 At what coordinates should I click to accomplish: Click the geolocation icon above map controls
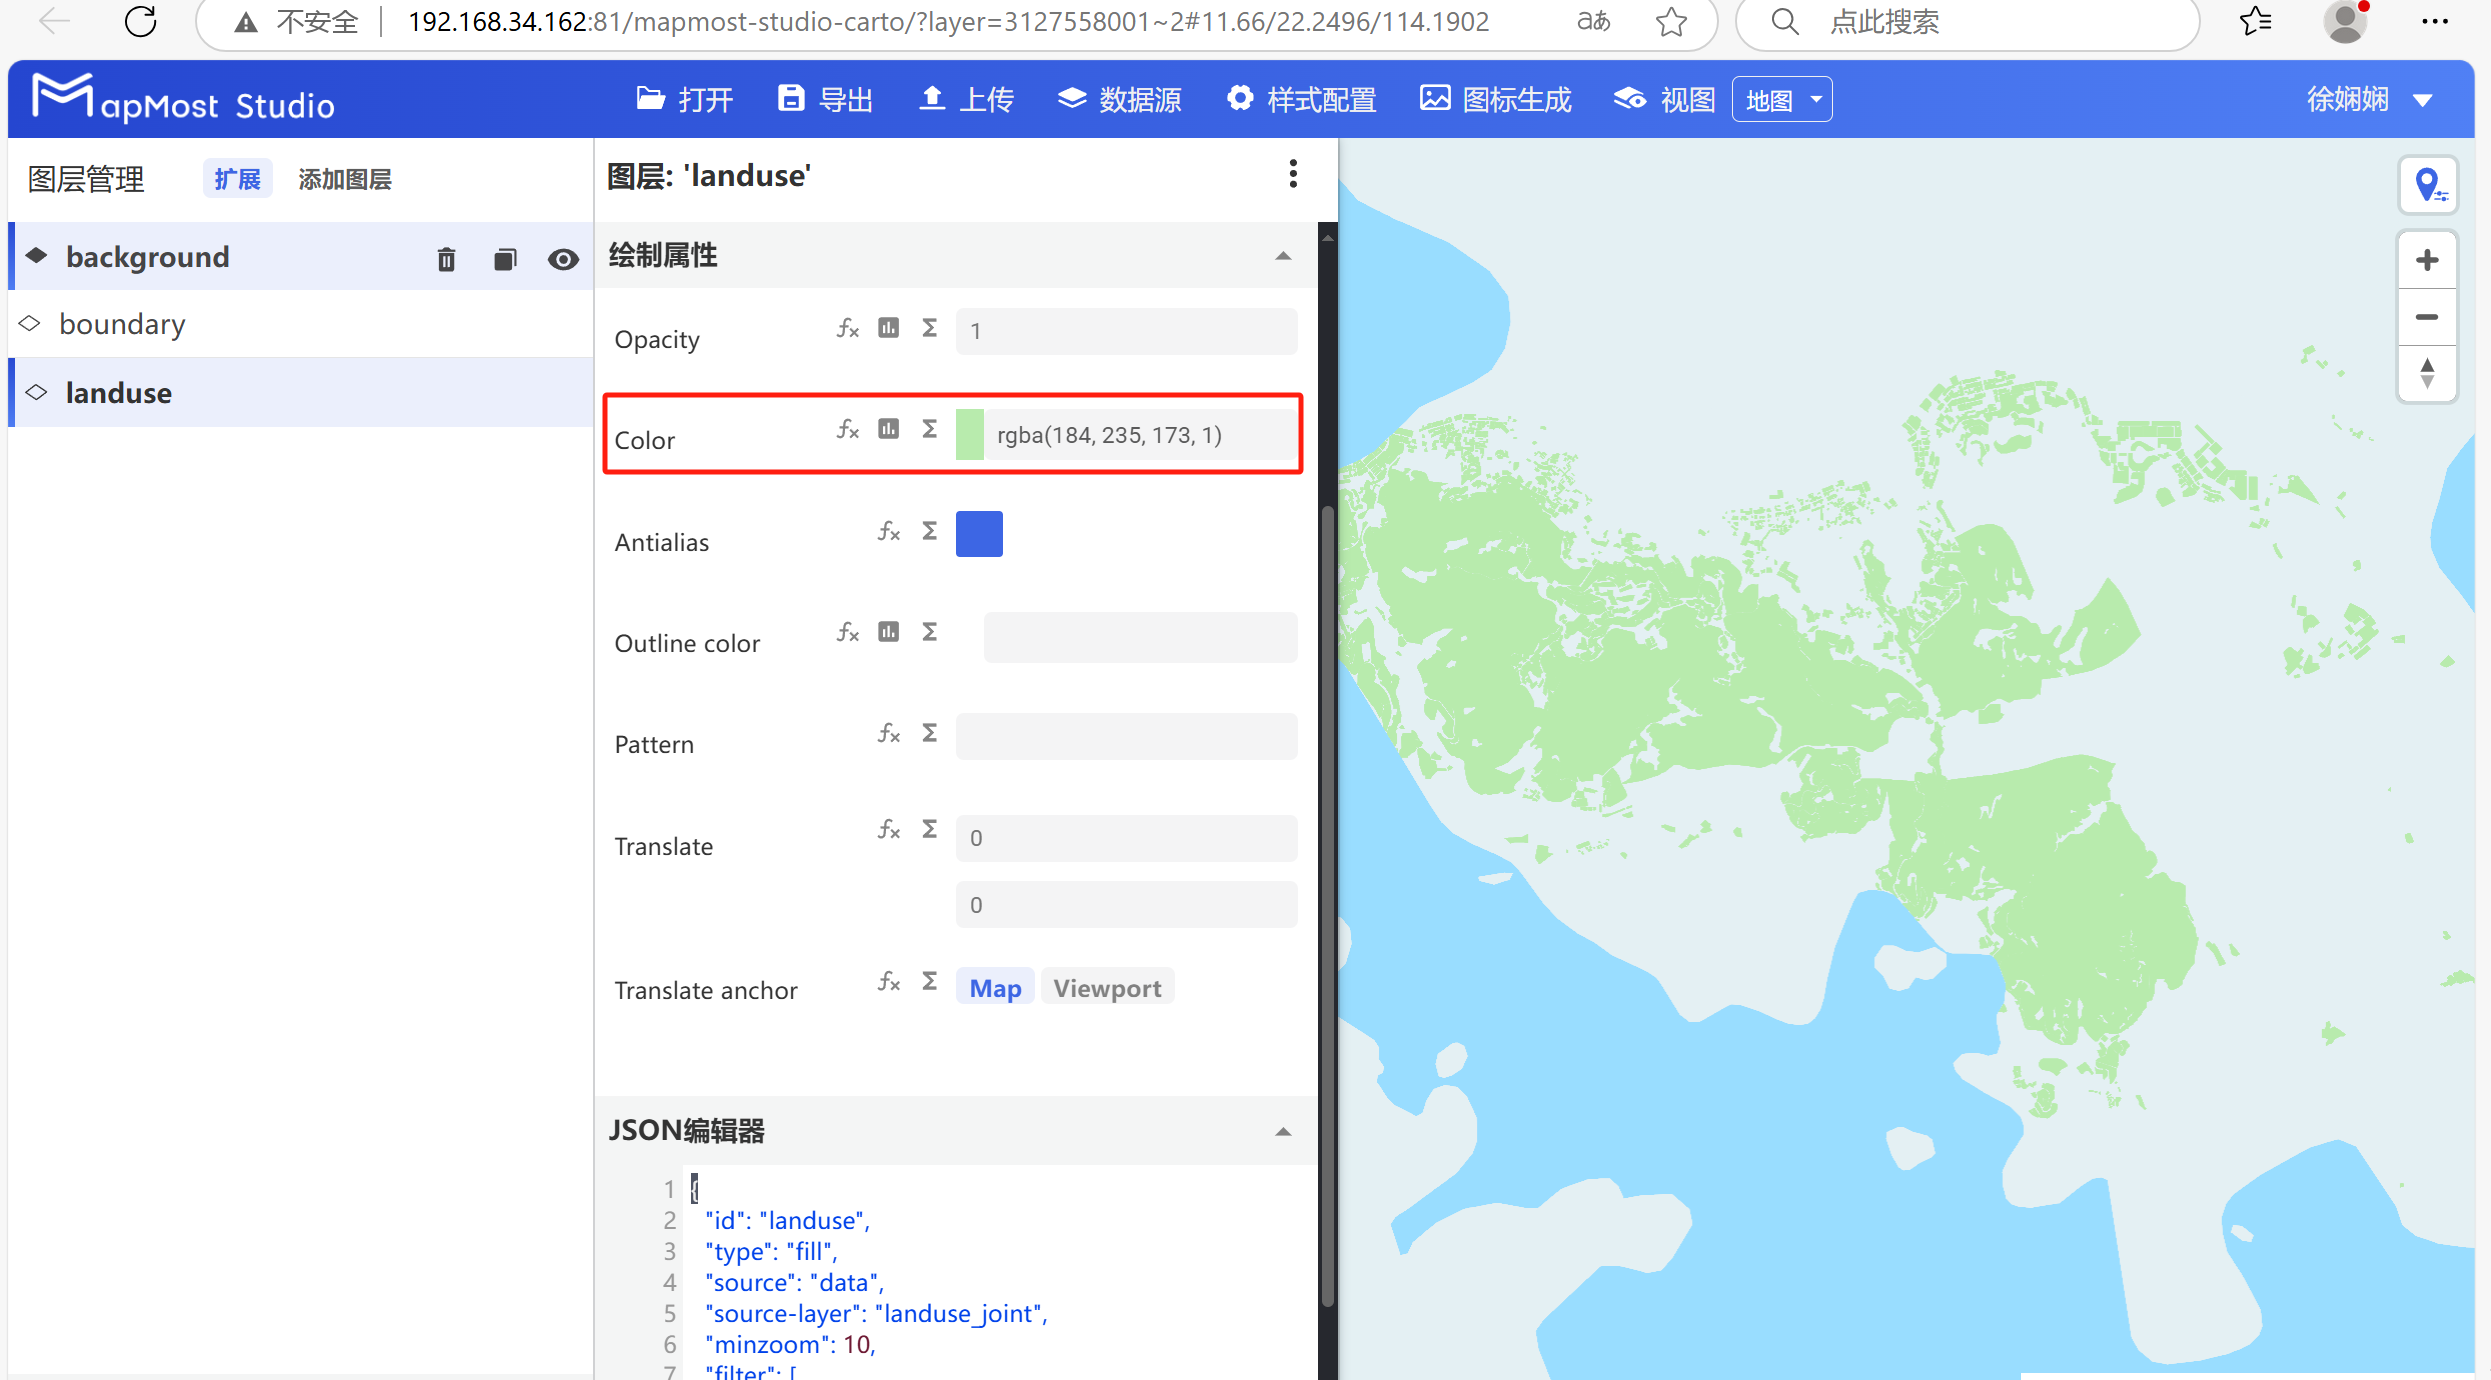tap(2430, 185)
